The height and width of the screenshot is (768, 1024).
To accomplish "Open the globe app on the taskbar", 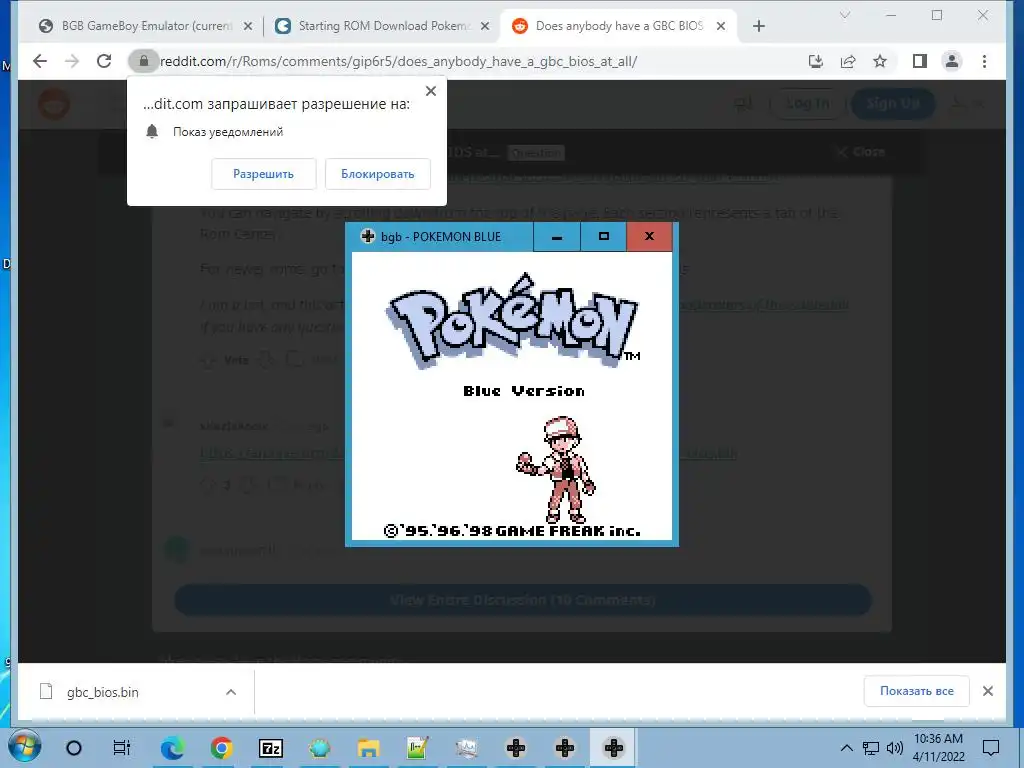I will [319, 748].
